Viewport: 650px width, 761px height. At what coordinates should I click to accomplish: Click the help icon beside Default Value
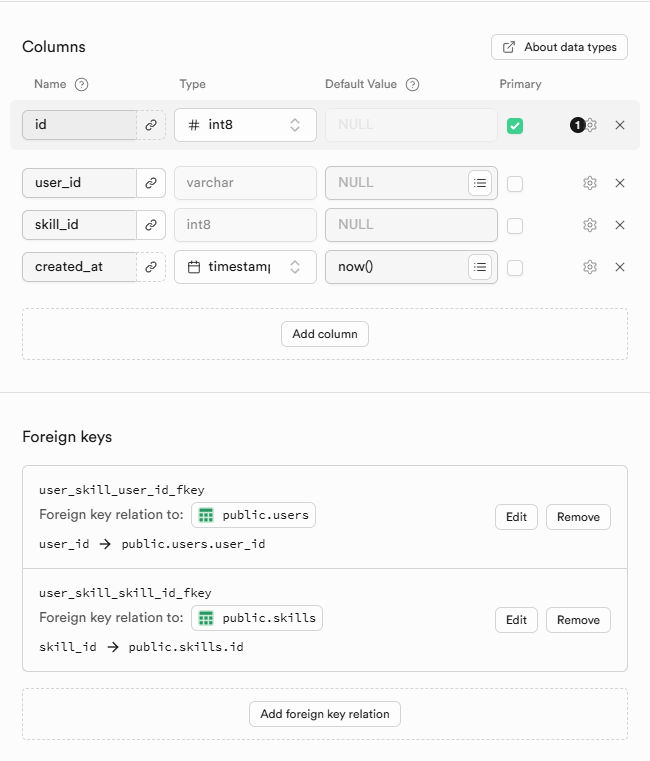tap(412, 85)
